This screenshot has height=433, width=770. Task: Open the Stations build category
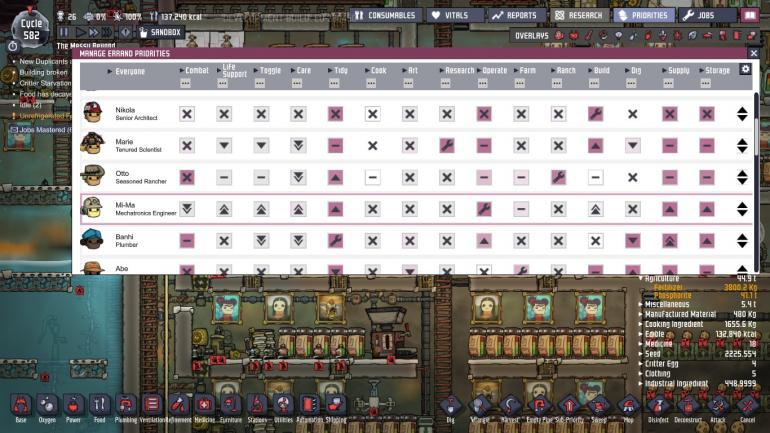[x=257, y=407]
